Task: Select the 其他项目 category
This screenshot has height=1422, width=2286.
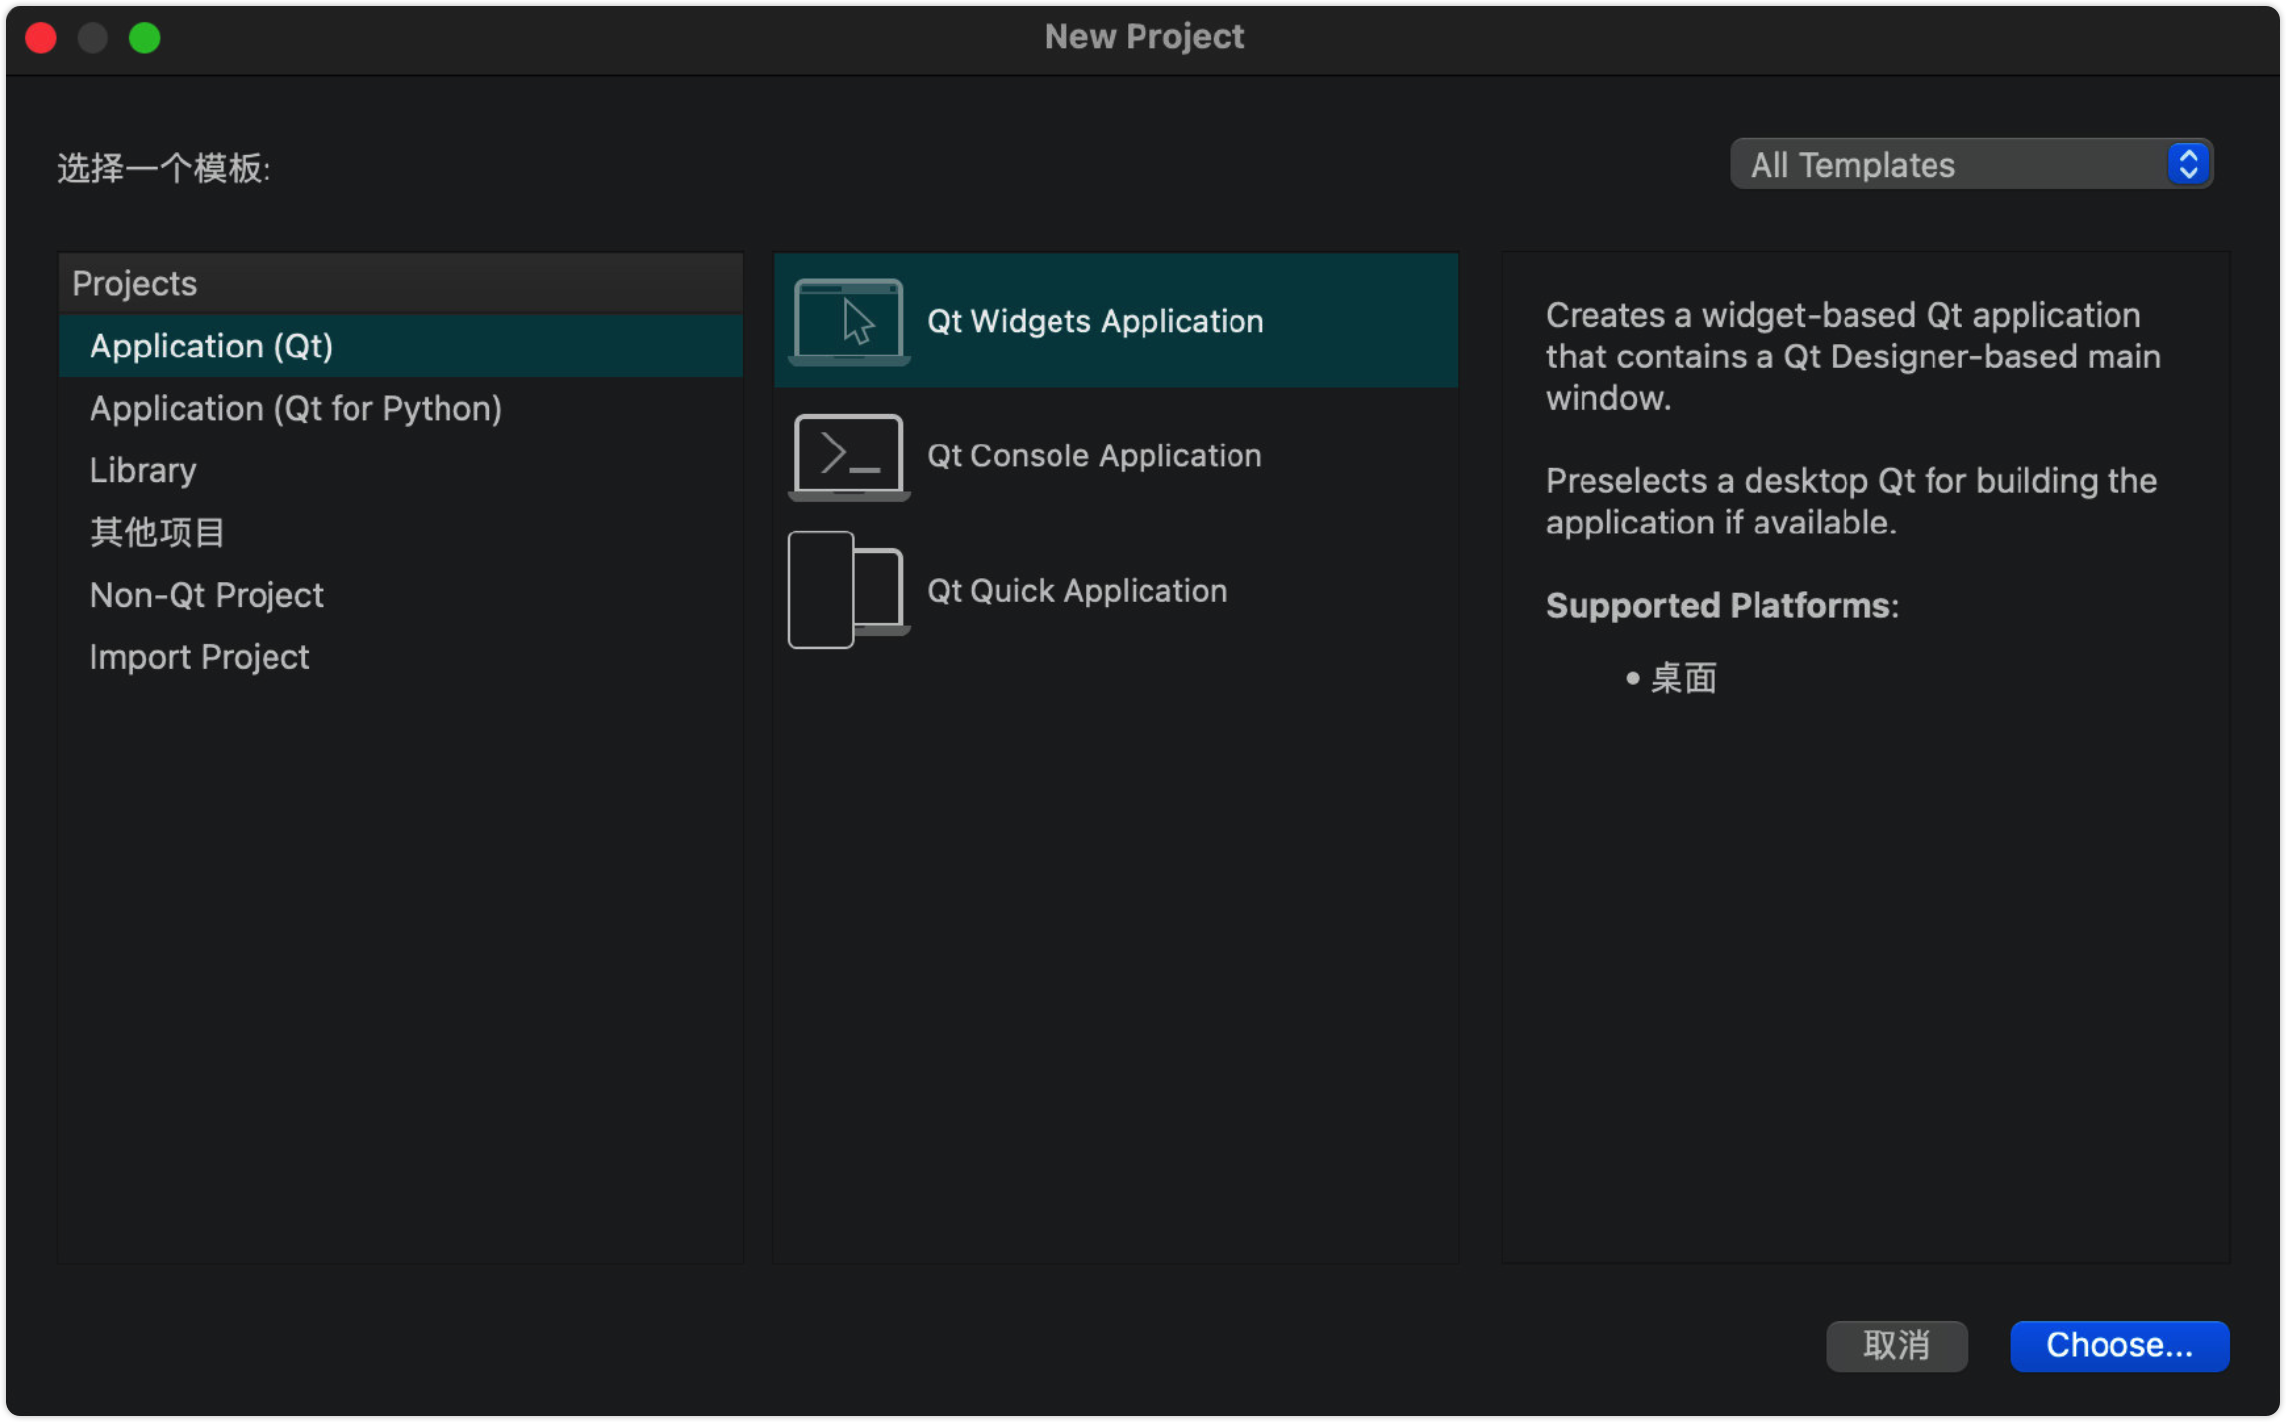Action: tap(157, 532)
